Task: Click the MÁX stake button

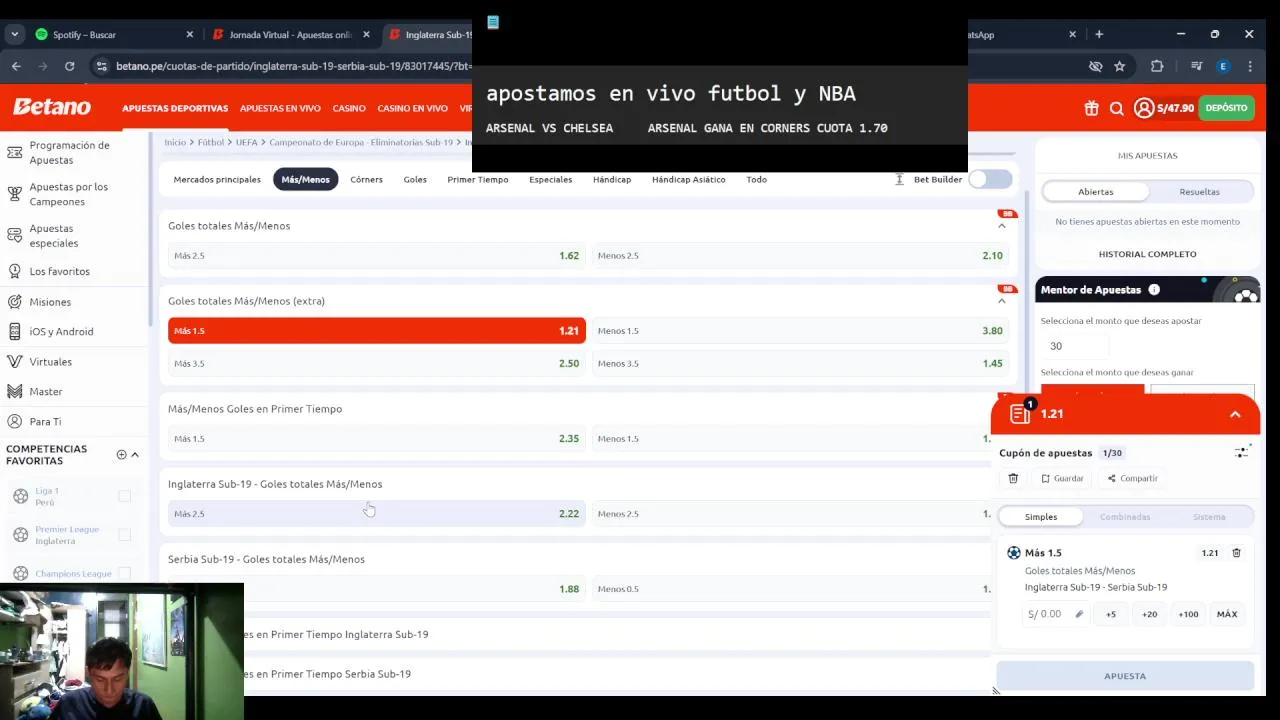Action: tap(1227, 614)
